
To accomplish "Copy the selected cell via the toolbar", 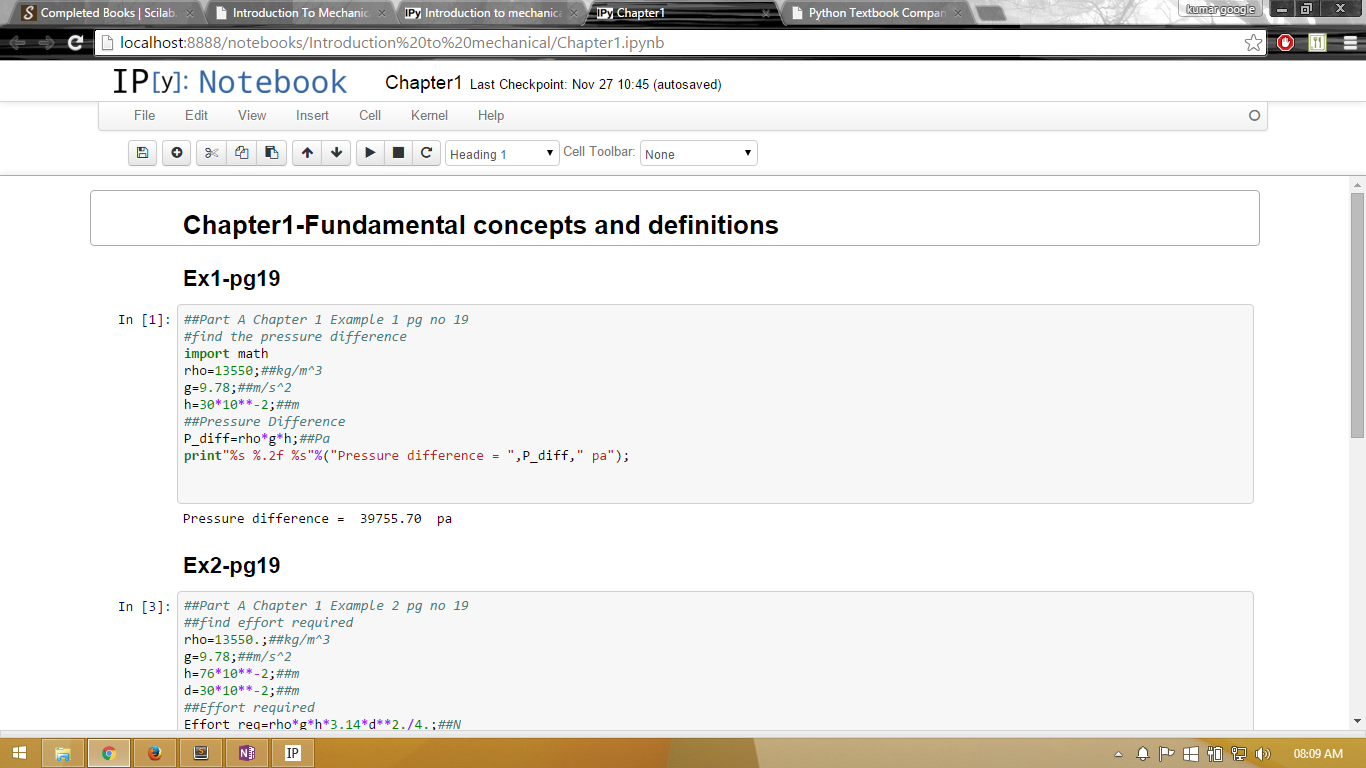I will click(241, 153).
